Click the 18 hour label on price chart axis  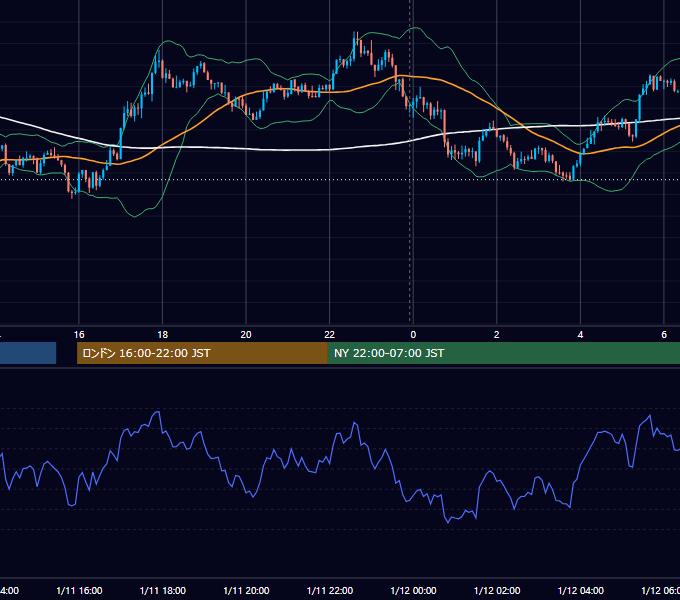[163, 335]
